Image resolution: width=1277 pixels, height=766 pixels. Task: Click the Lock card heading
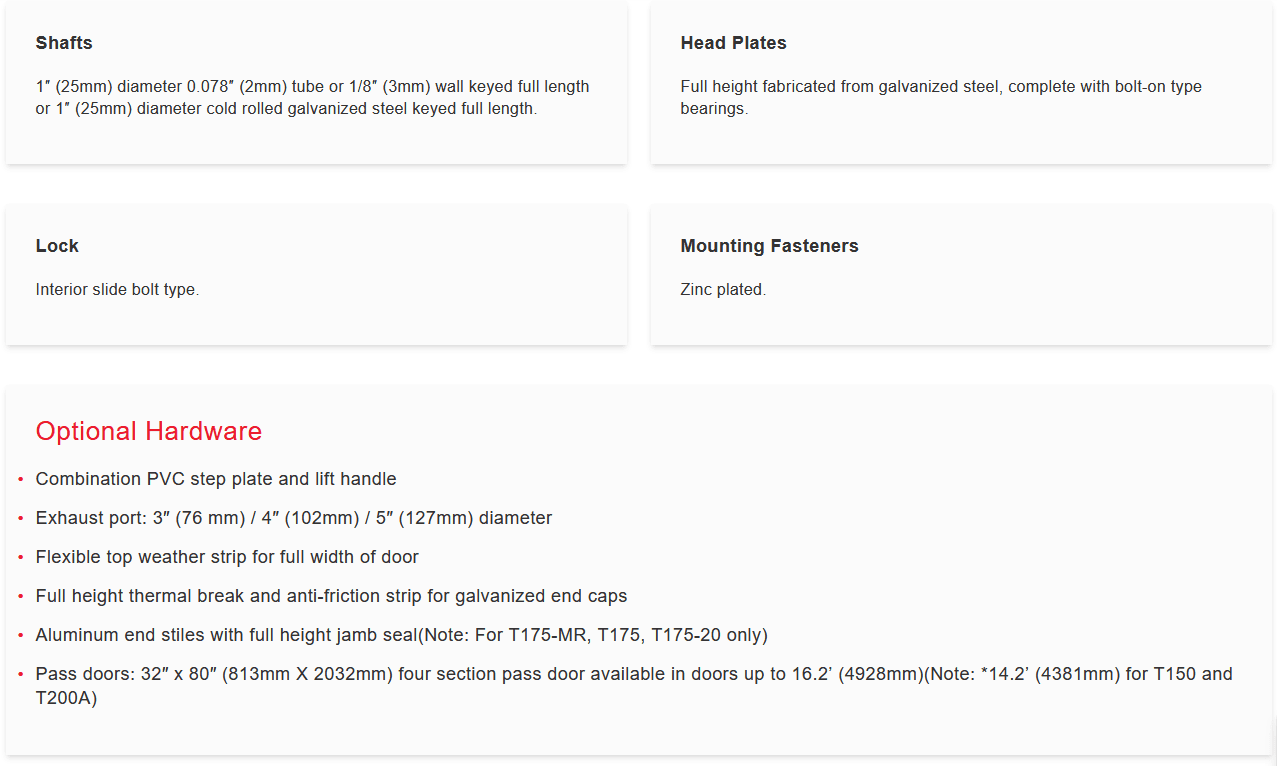pyautogui.click(x=57, y=246)
